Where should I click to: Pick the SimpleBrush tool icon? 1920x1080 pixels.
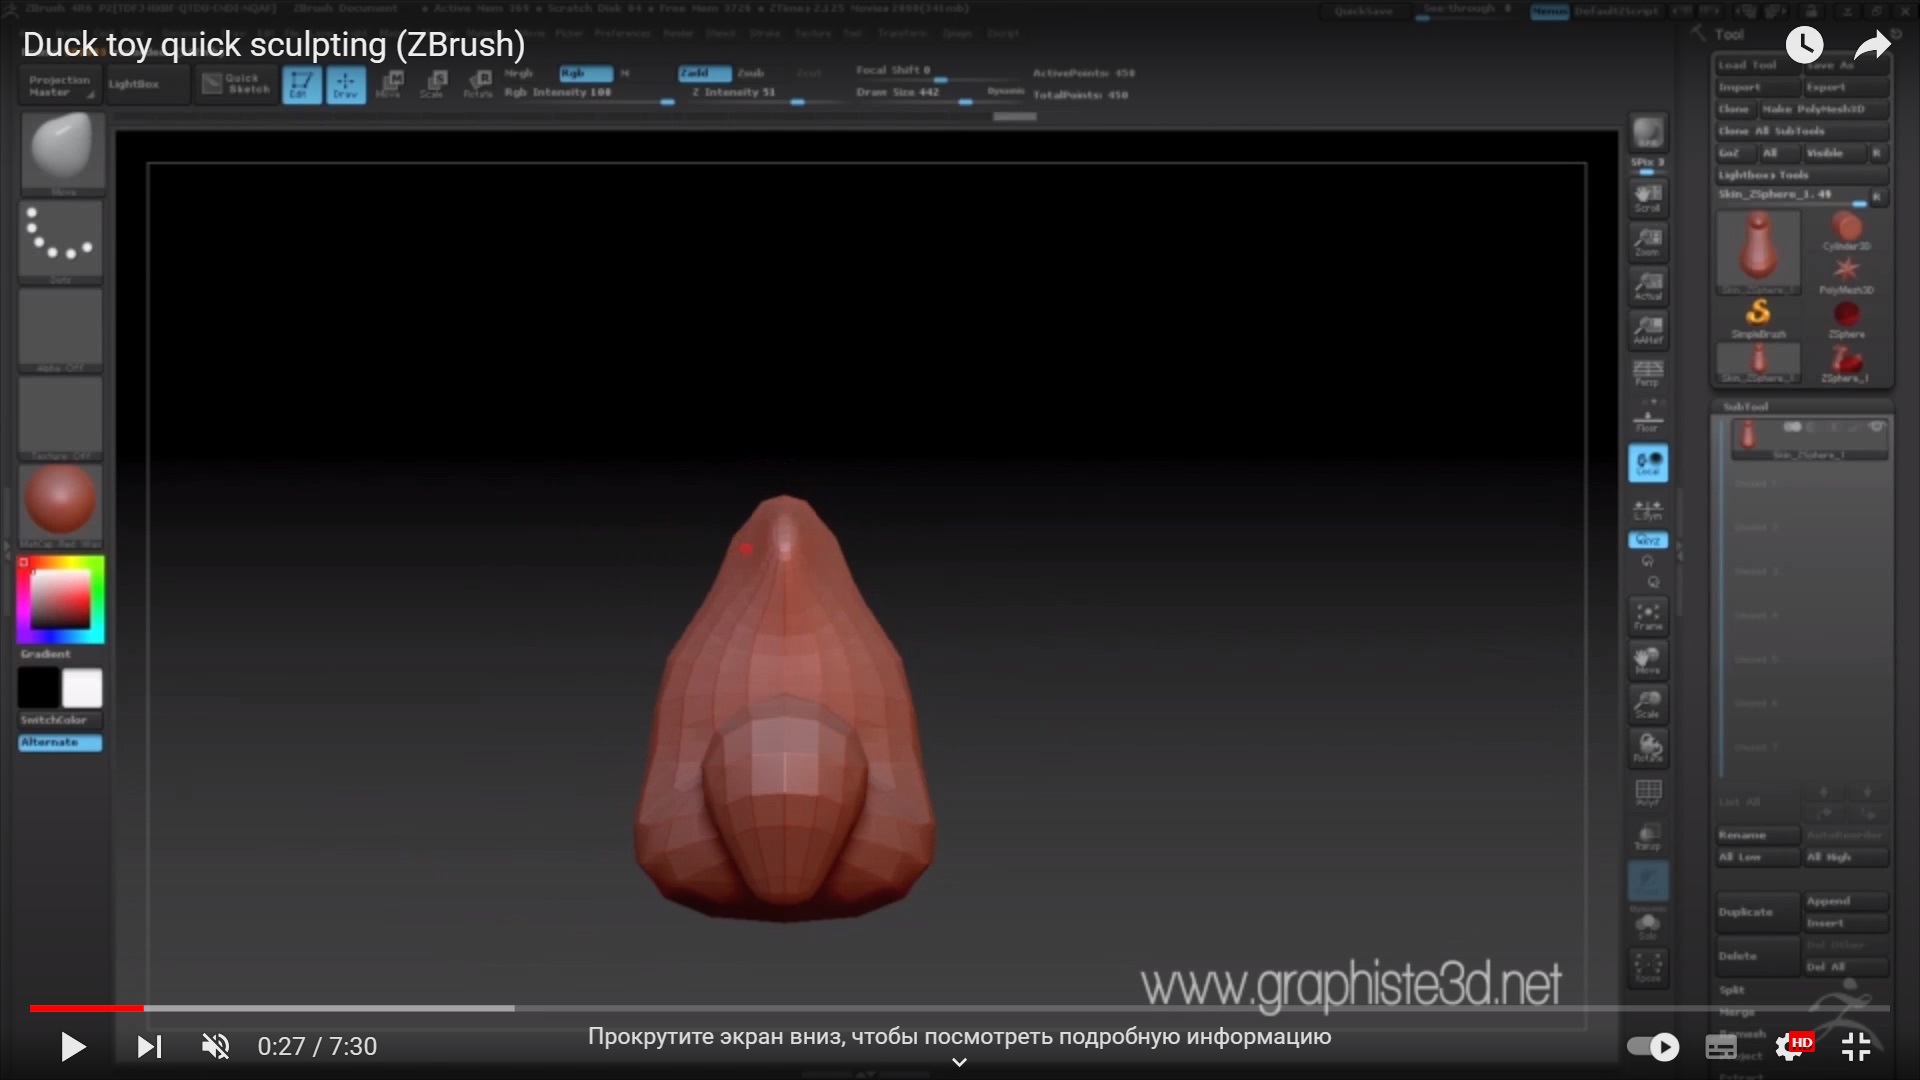pyautogui.click(x=1758, y=317)
